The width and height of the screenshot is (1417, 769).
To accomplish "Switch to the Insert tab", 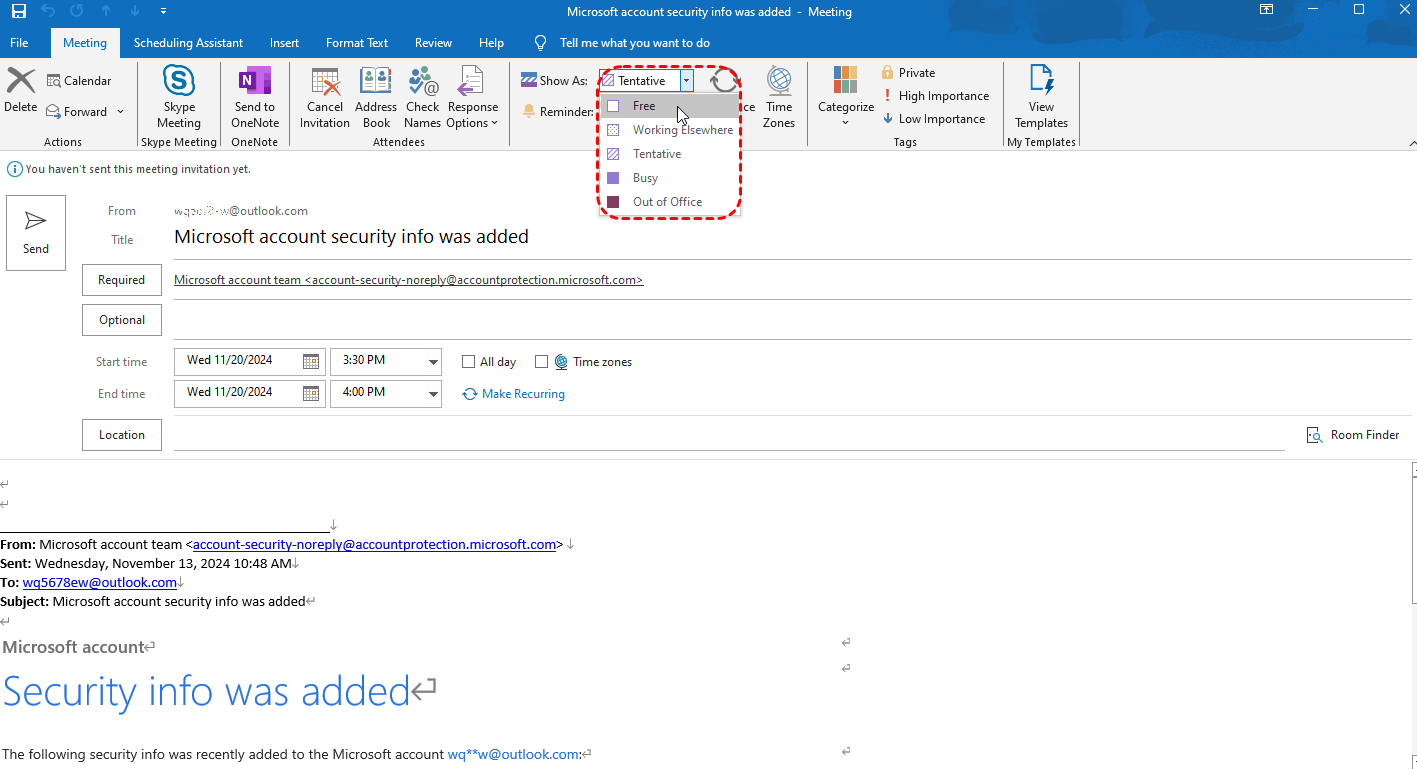I will 284,43.
